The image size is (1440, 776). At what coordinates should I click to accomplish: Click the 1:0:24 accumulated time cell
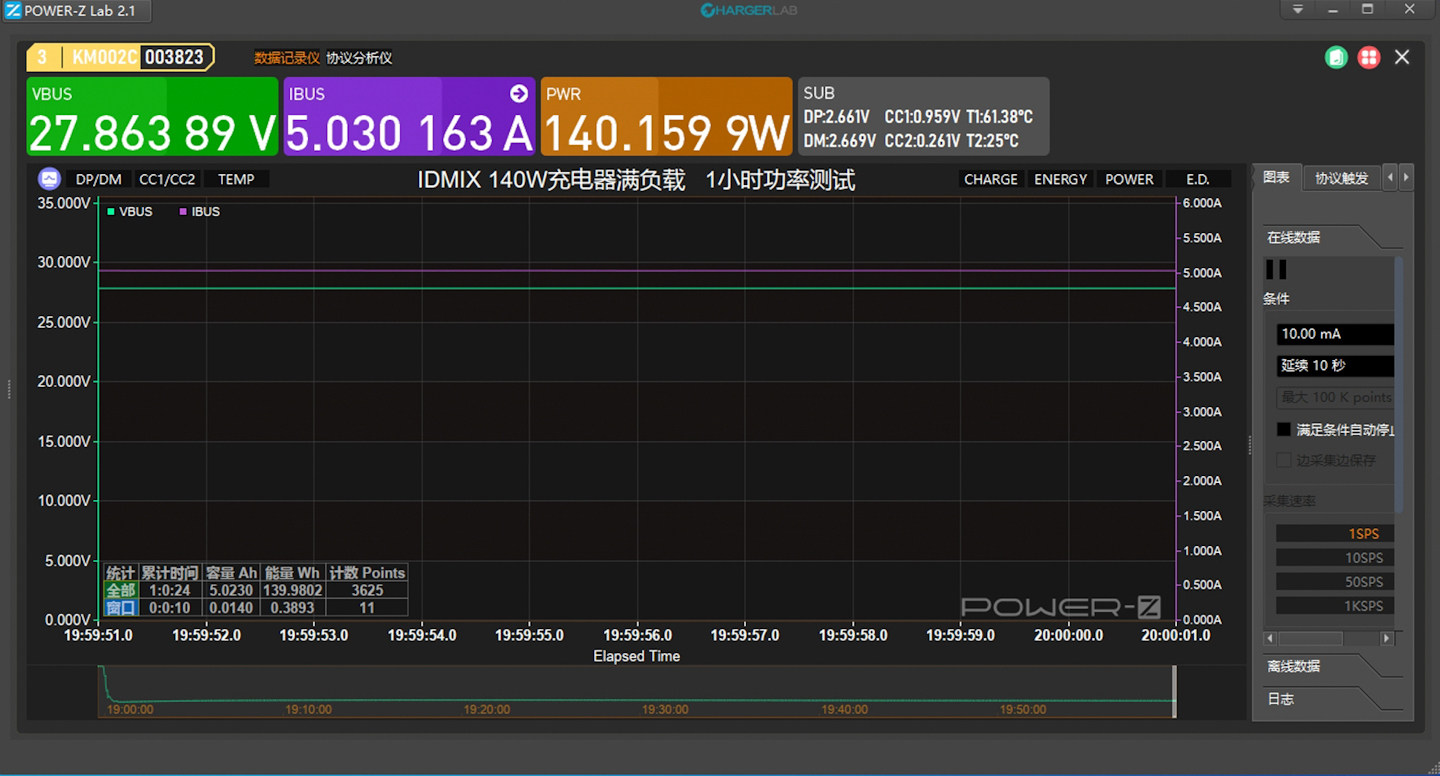pos(169,590)
